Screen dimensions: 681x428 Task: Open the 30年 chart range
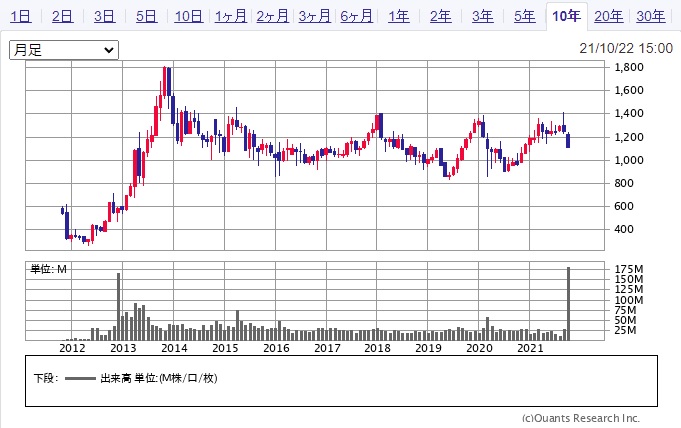tap(651, 17)
